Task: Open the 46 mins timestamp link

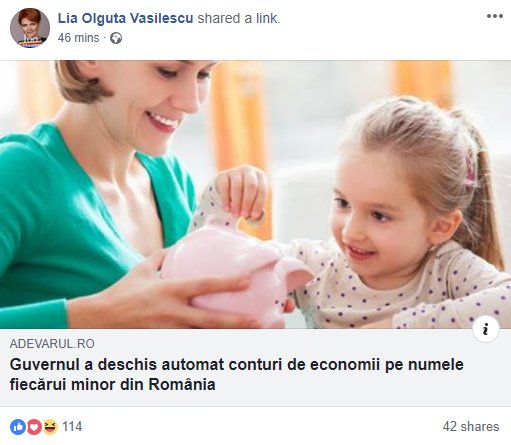Action: tap(78, 38)
